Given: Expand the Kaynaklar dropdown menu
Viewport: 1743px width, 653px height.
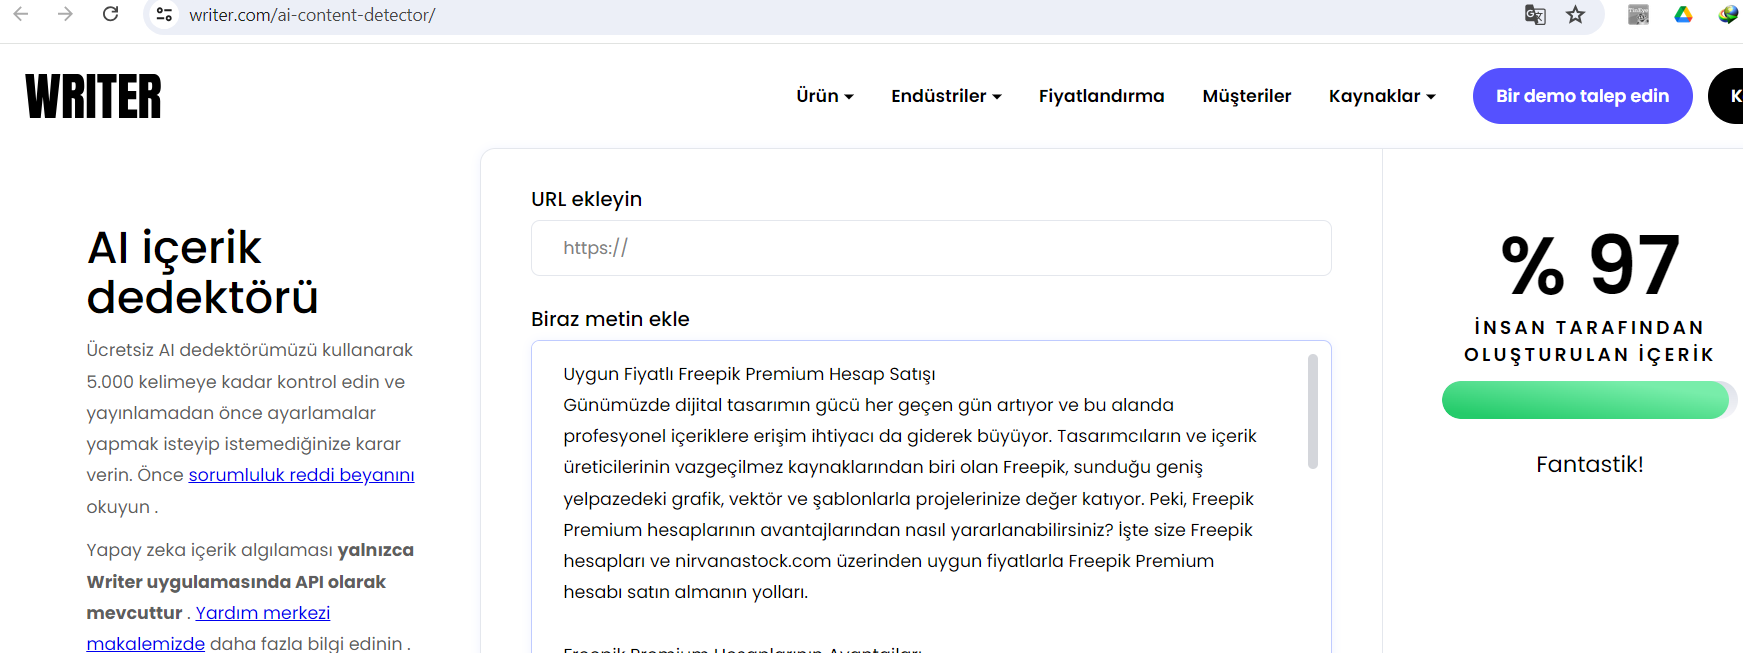Looking at the screenshot, I should click(x=1382, y=96).
